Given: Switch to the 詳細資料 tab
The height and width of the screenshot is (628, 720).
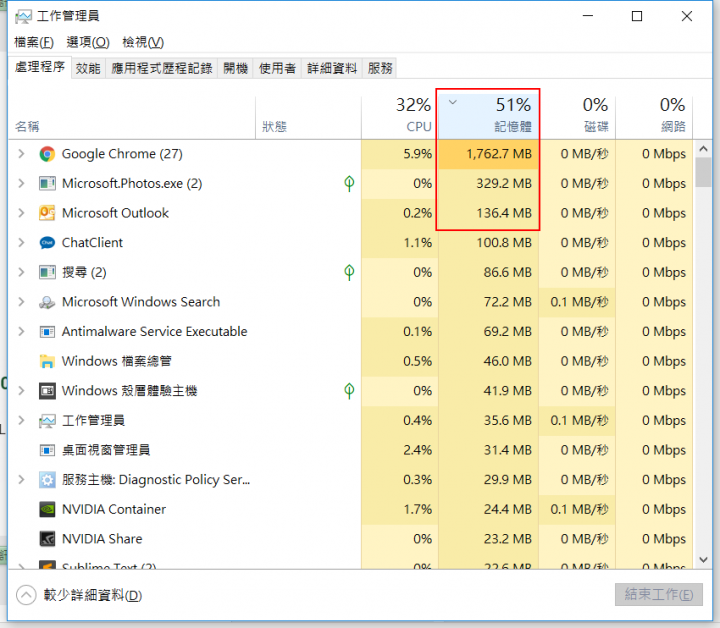Looking at the screenshot, I should click(332, 68).
